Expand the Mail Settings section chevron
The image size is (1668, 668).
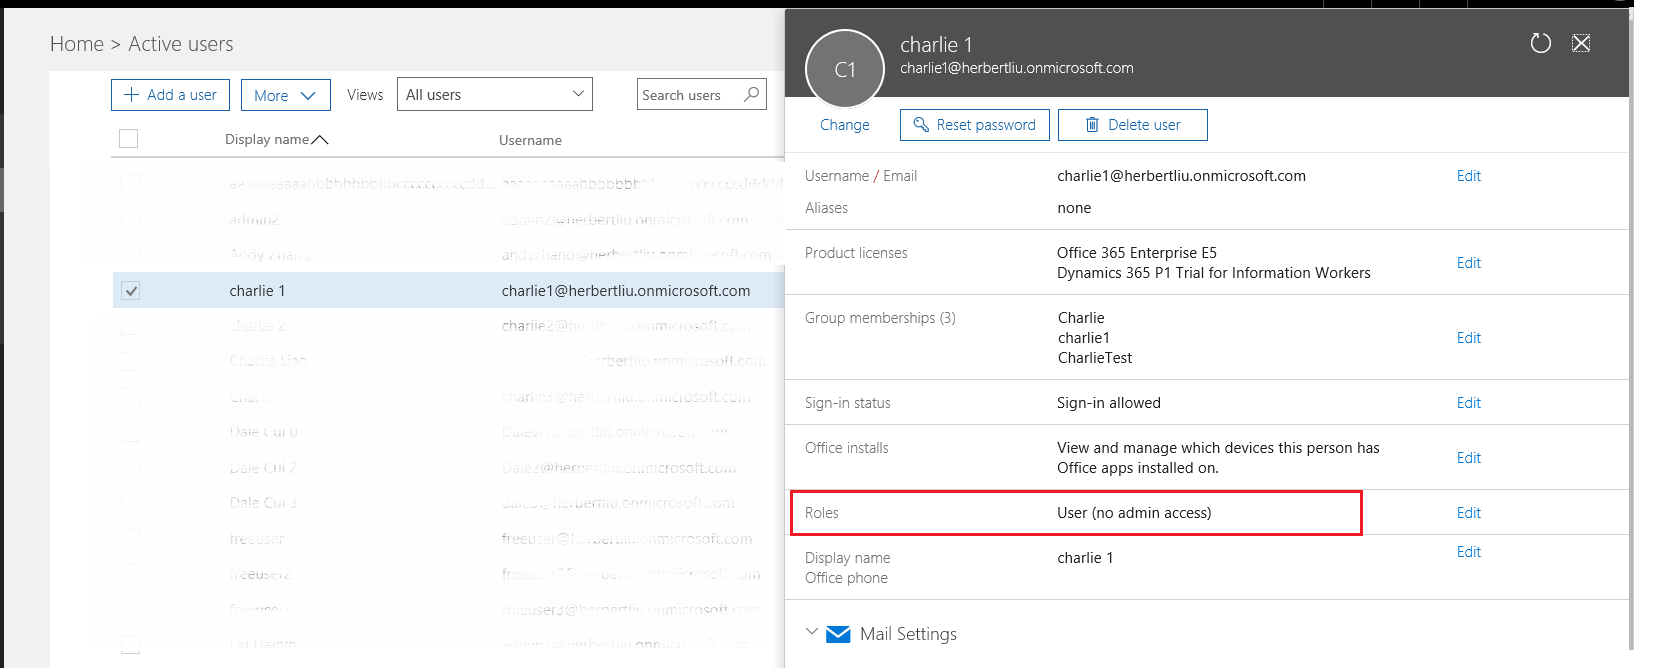(x=812, y=632)
